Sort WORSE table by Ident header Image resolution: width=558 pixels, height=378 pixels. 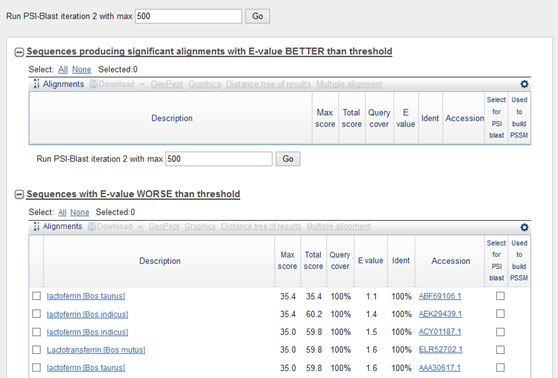401,261
